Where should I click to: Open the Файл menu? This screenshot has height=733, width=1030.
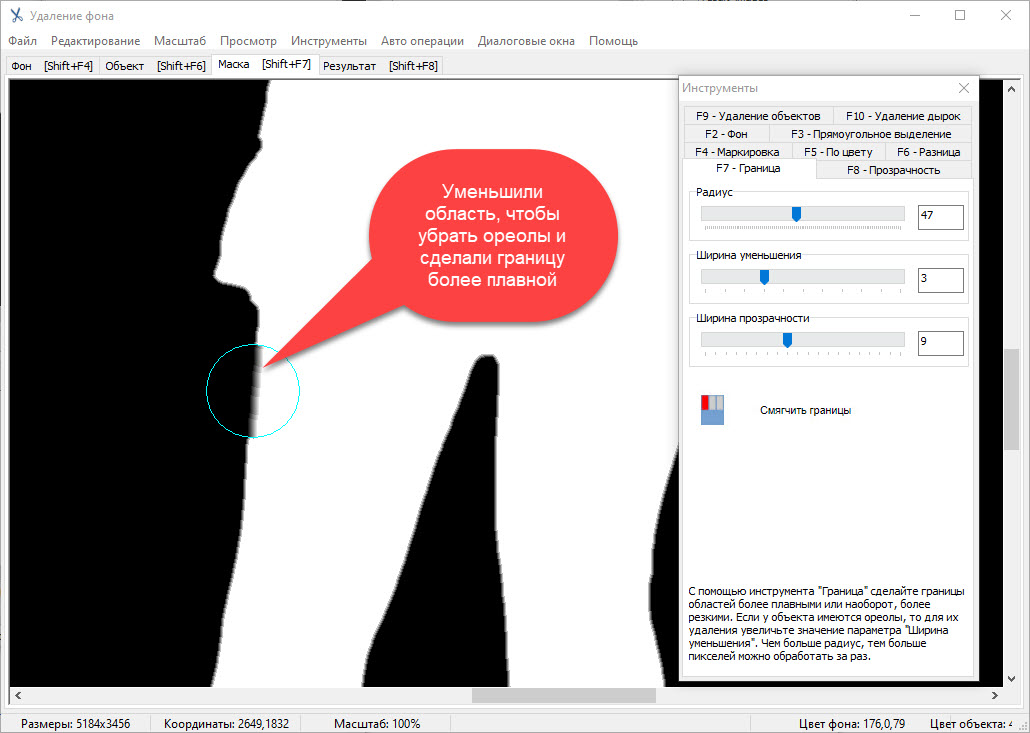[x=22, y=41]
